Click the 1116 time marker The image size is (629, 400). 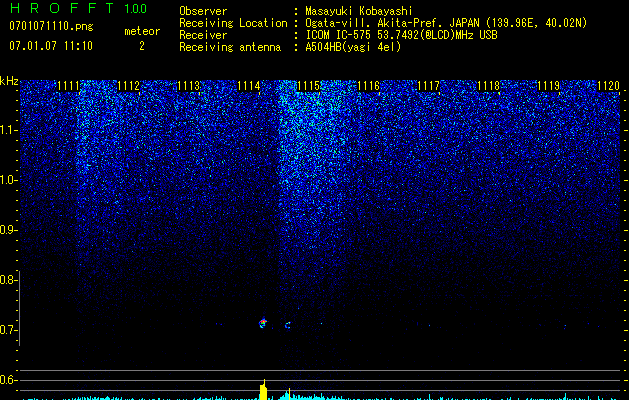click(x=368, y=86)
